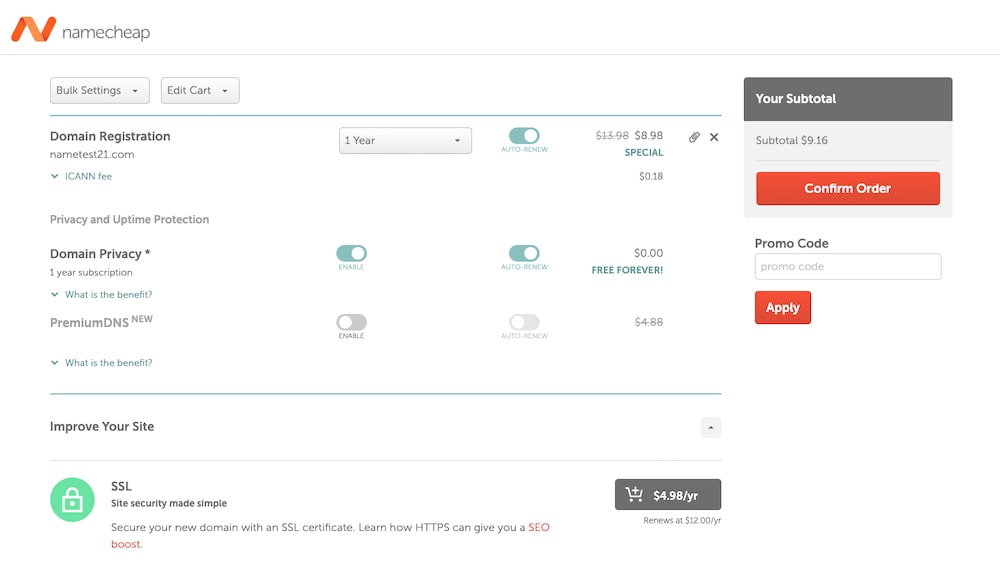Toggle PremiumDNS auto-renew switch
Screen dimensions: 1000x570
524,322
